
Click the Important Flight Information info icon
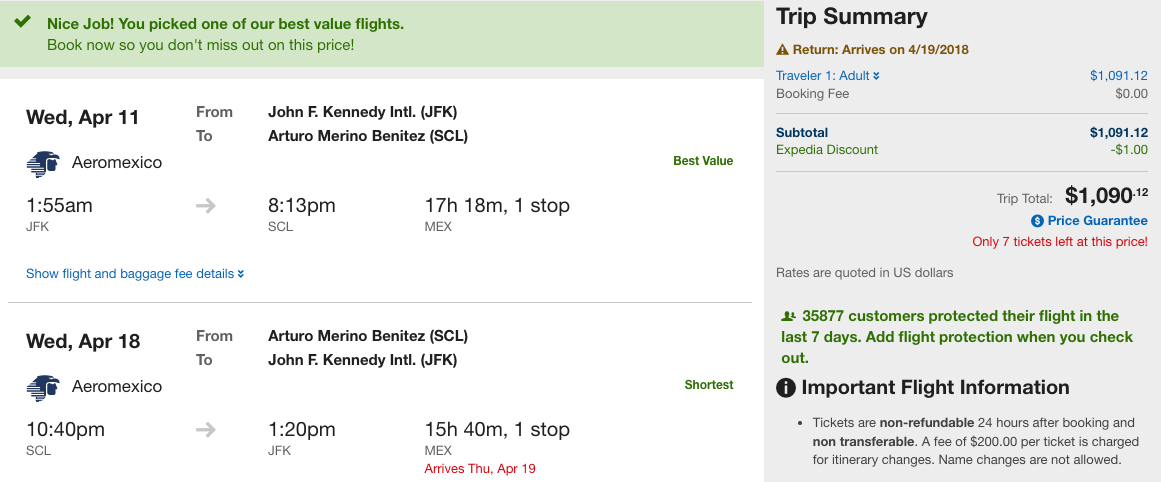coord(786,388)
